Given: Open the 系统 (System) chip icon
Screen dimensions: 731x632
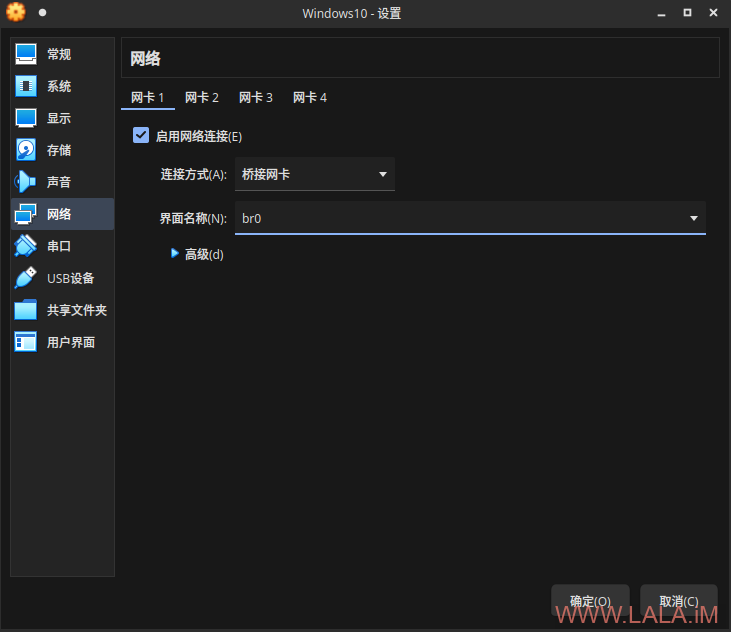Looking at the screenshot, I should click(26, 86).
